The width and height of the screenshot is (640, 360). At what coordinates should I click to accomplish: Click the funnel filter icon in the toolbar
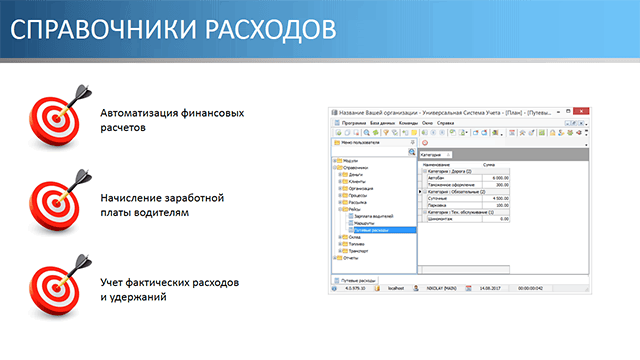point(386,133)
